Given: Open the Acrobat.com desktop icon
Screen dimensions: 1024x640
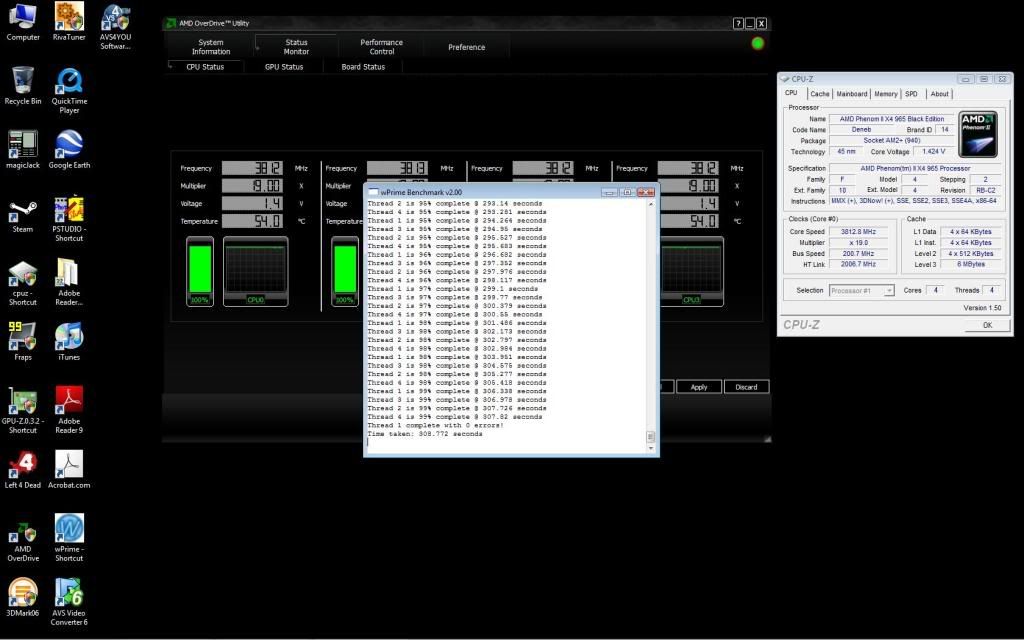Looking at the screenshot, I should 69,470.
